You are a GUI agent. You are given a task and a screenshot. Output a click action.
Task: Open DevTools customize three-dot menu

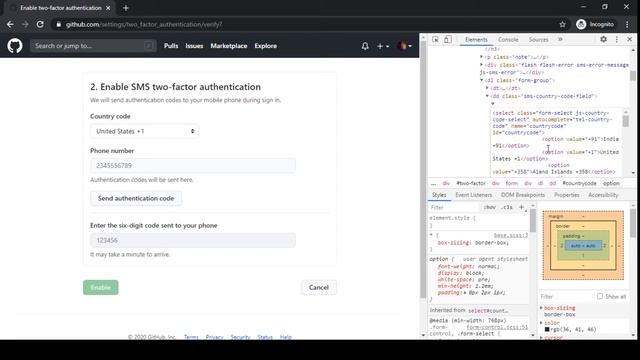[x=617, y=39]
